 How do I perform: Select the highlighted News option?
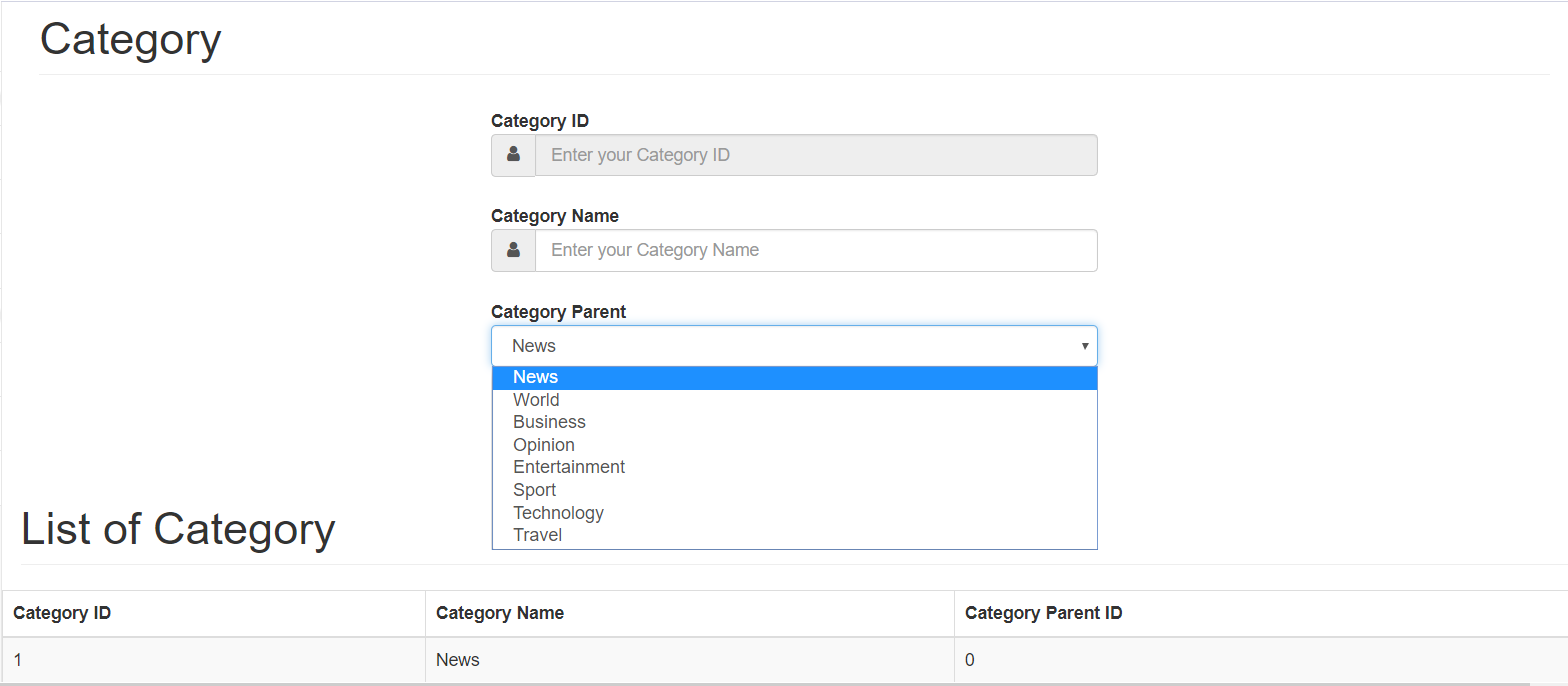536,377
